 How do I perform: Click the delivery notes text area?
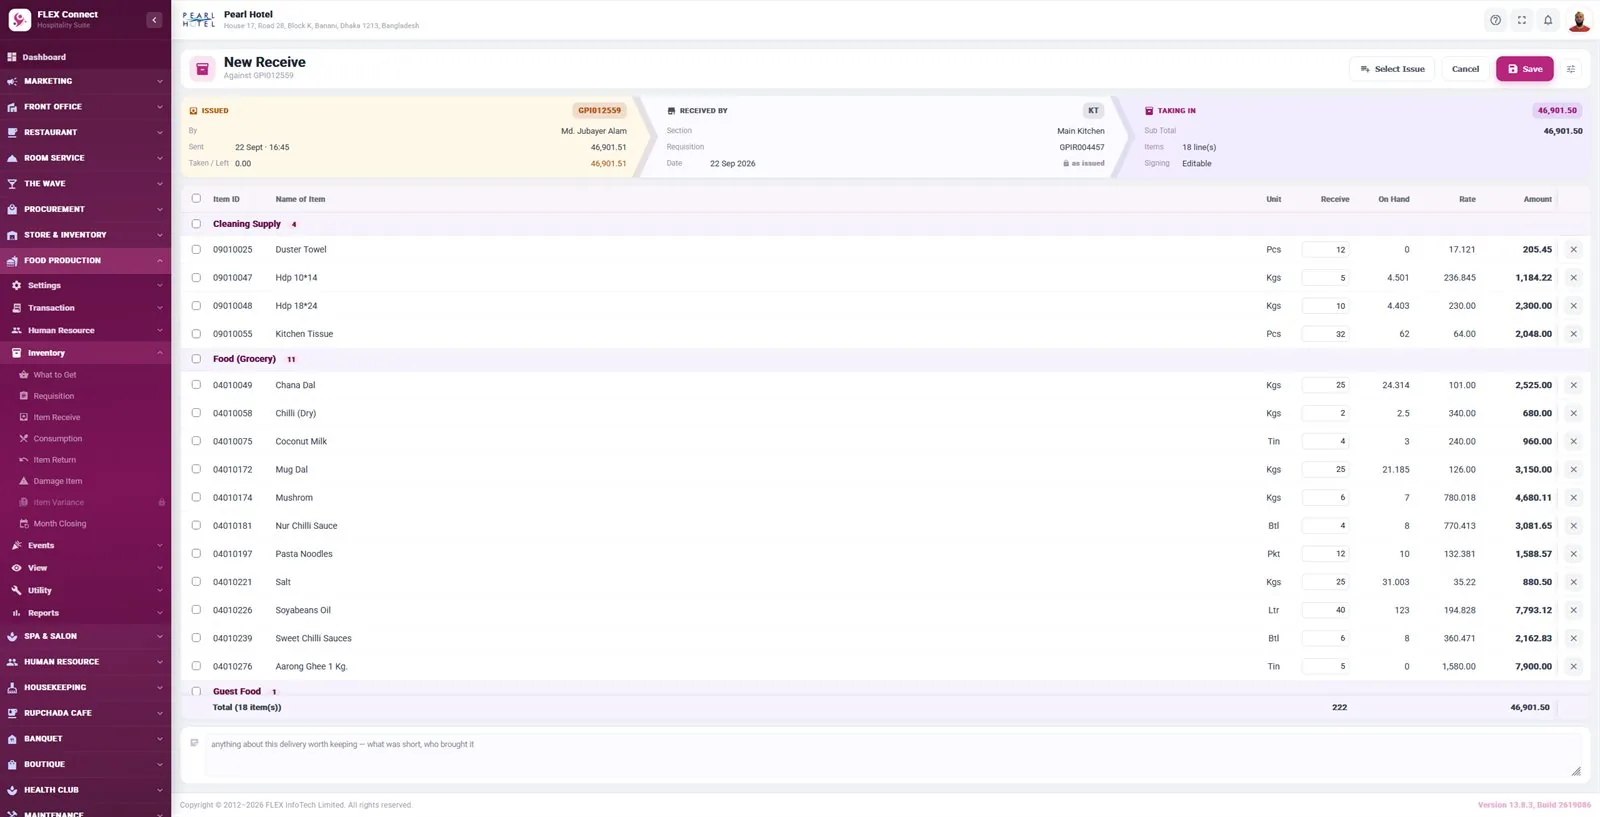point(893,756)
